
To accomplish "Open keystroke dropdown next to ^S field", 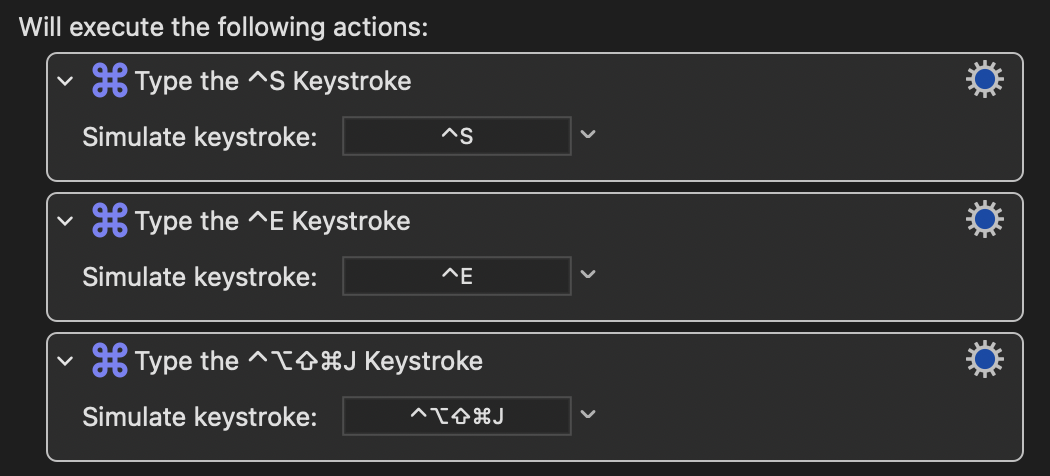I will point(588,135).
